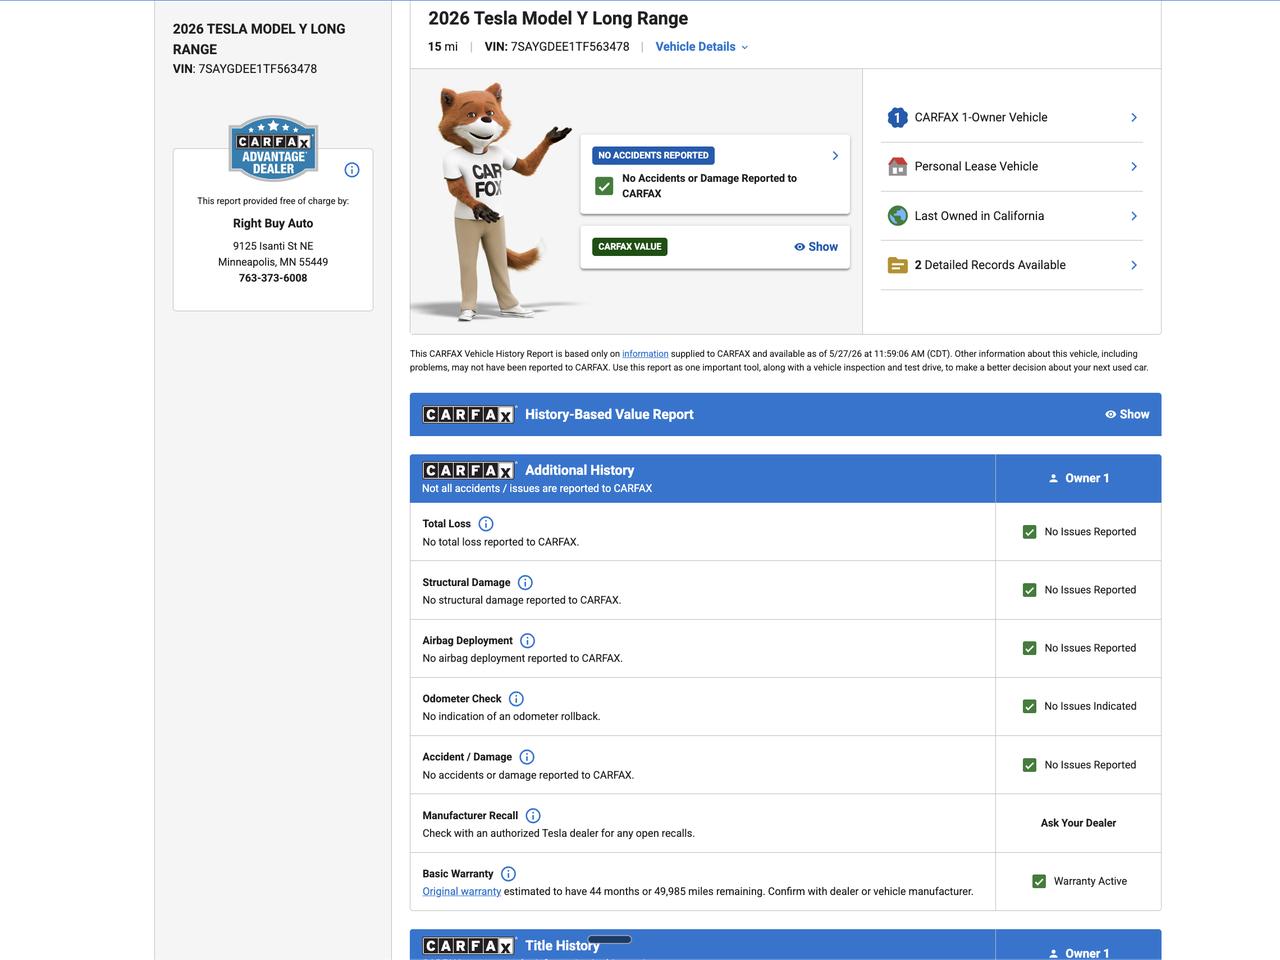
Task: Open the Detailed Records Available chevron
Action: [1134, 265]
